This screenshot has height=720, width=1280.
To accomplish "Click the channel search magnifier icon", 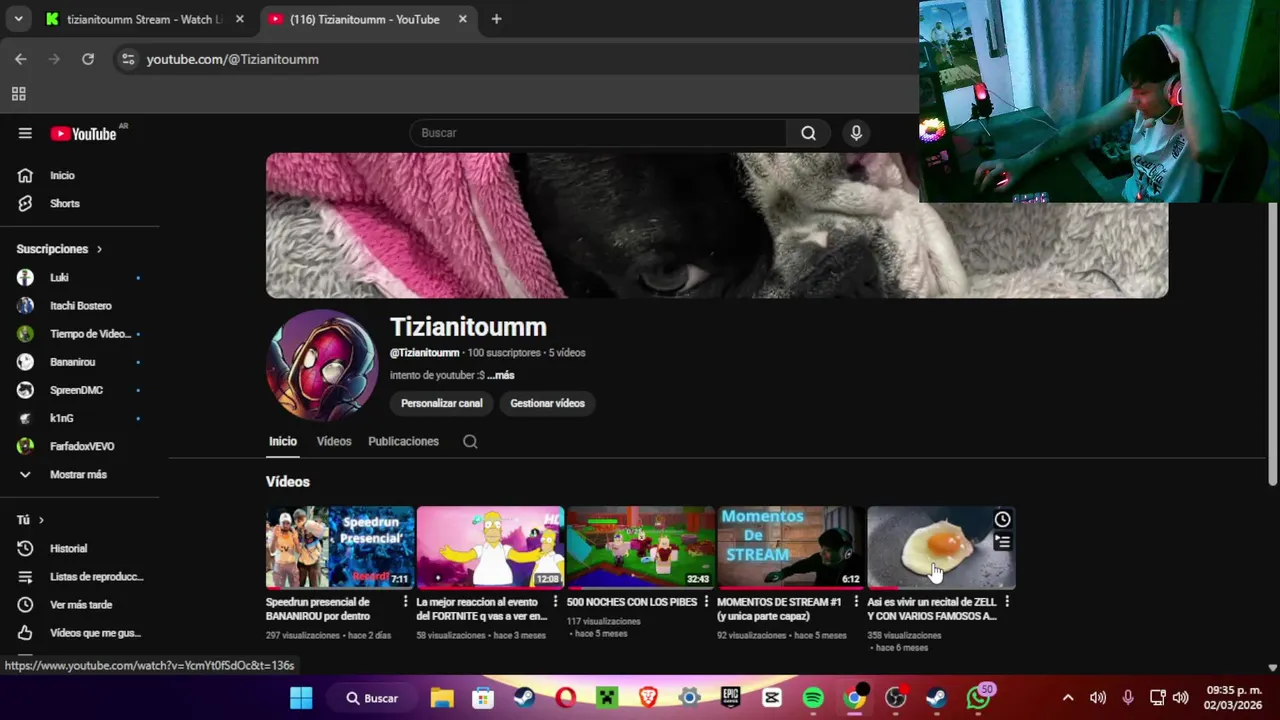I will pyautogui.click(x=470, y=441).
